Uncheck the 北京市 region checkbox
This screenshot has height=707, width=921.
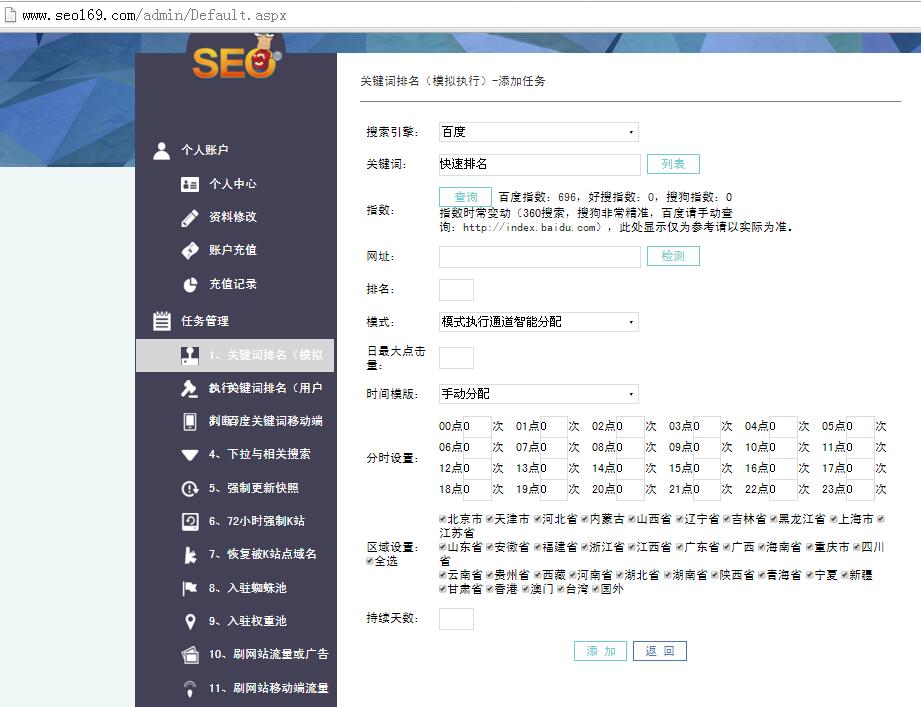[x=443, y=519]
